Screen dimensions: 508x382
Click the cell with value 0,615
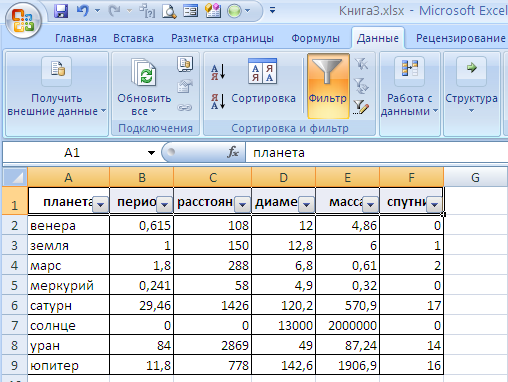pyautogui.click(x=141, y=225)
